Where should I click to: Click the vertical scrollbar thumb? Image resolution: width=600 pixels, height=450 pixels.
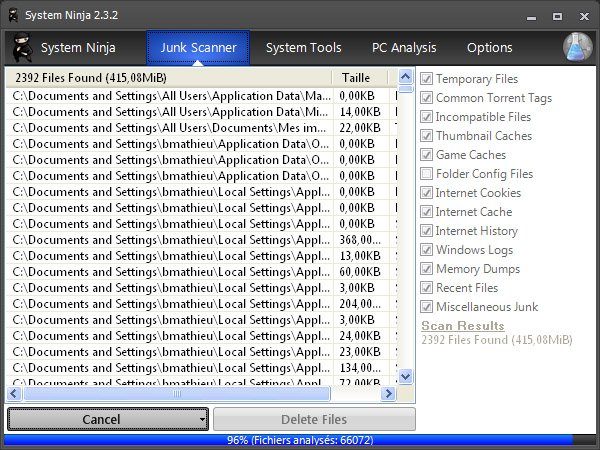405,89
